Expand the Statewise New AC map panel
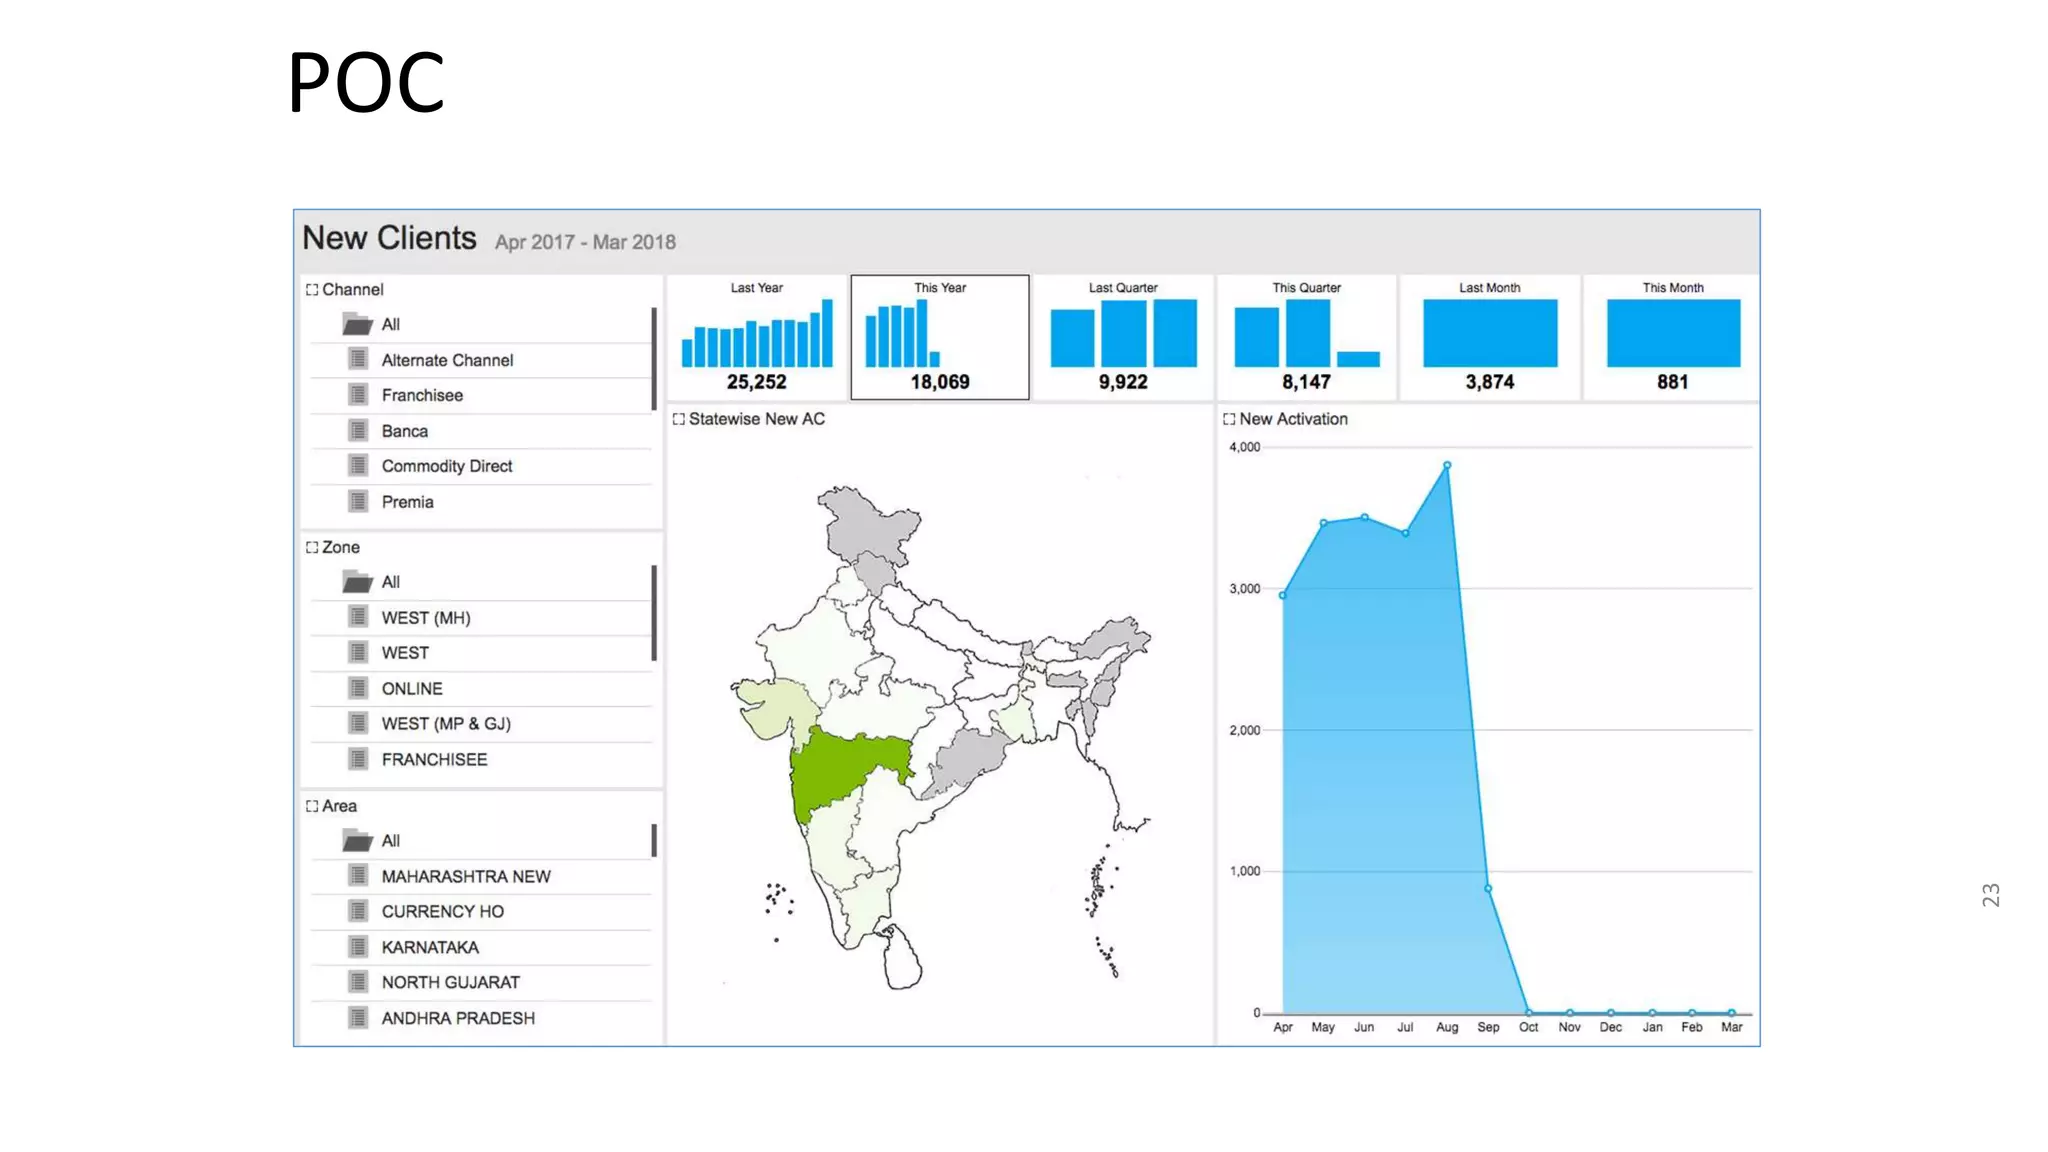This screenshot has height=1152, width=2048. 679,419
